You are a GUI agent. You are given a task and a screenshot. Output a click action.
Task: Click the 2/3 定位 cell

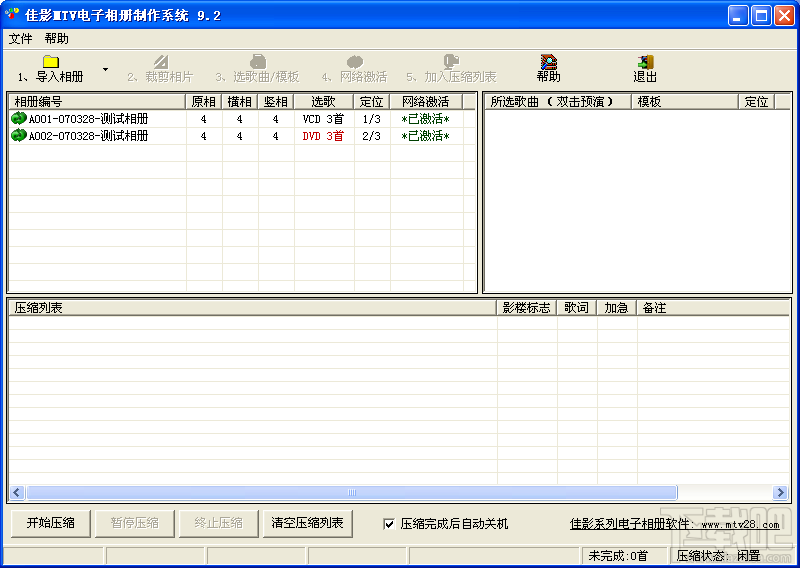pos(371,136)
